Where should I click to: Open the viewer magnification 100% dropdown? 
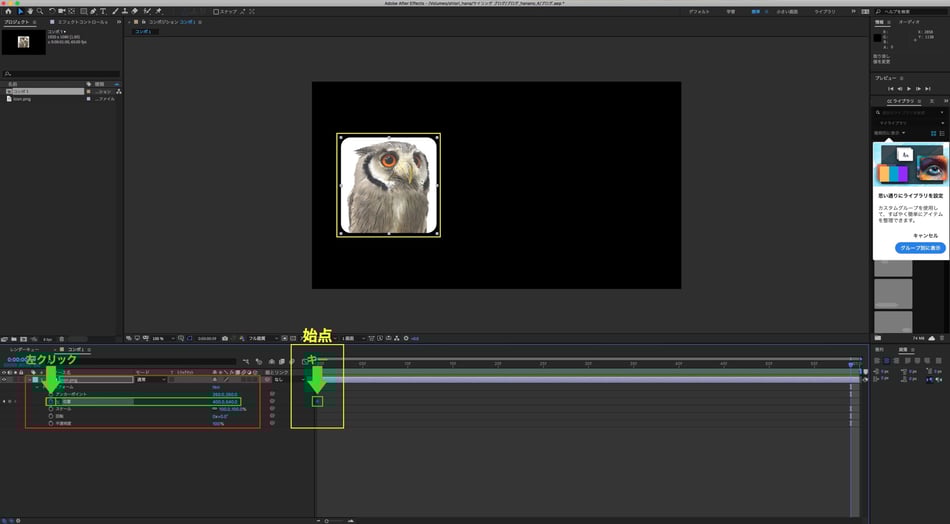[x=160, y=338]
